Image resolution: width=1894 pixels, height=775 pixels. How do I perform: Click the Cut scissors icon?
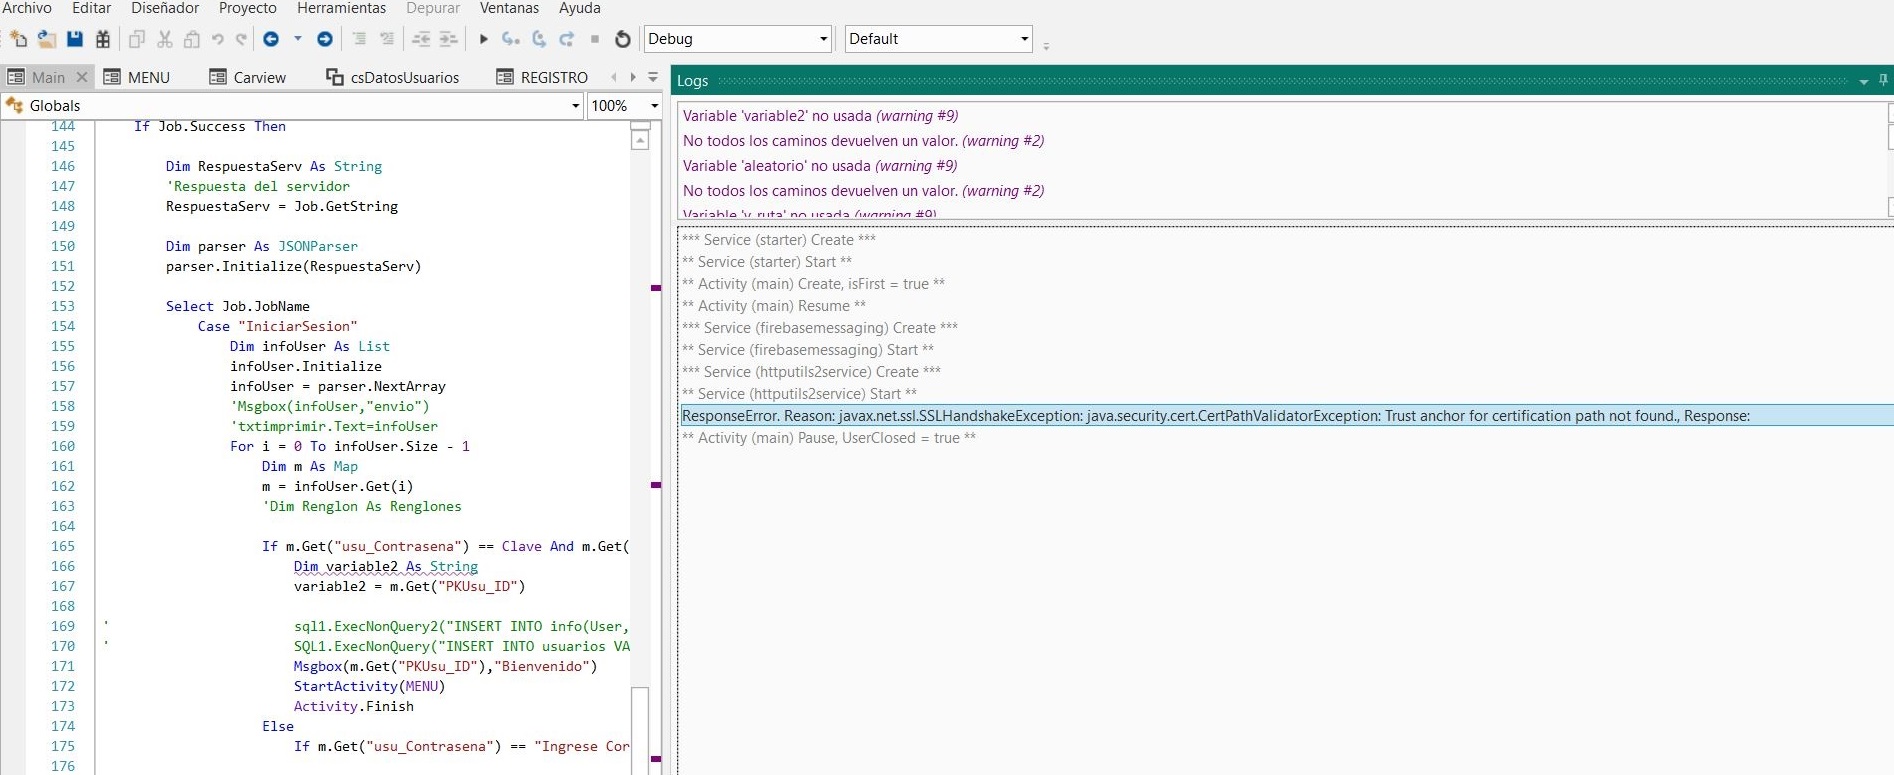click(x=165, y=39)
